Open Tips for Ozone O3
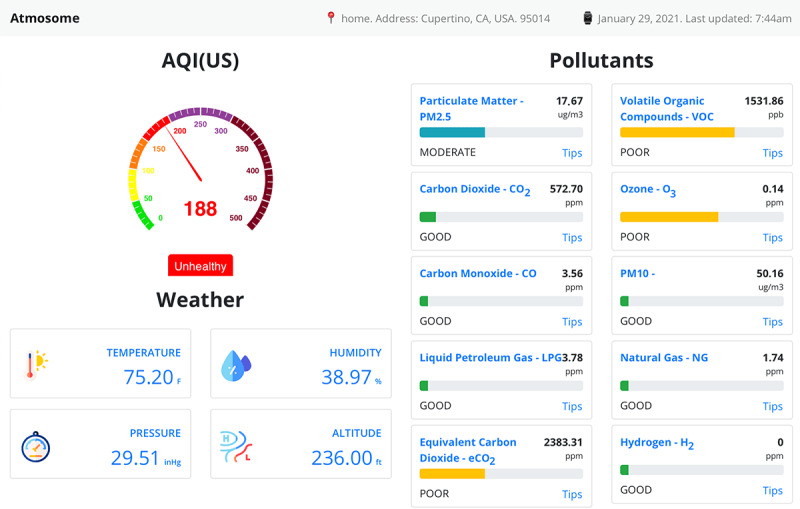The image size is (800, 509). [x=772, y=238]
